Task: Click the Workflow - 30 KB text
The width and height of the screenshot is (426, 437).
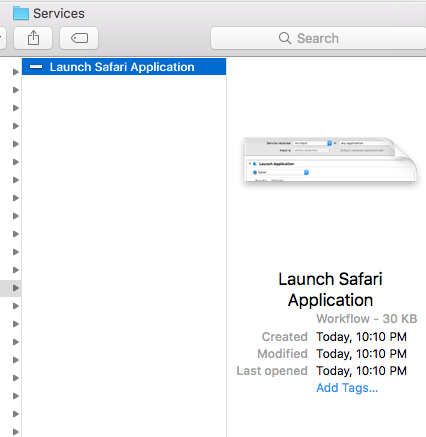Action: point(367,319)
